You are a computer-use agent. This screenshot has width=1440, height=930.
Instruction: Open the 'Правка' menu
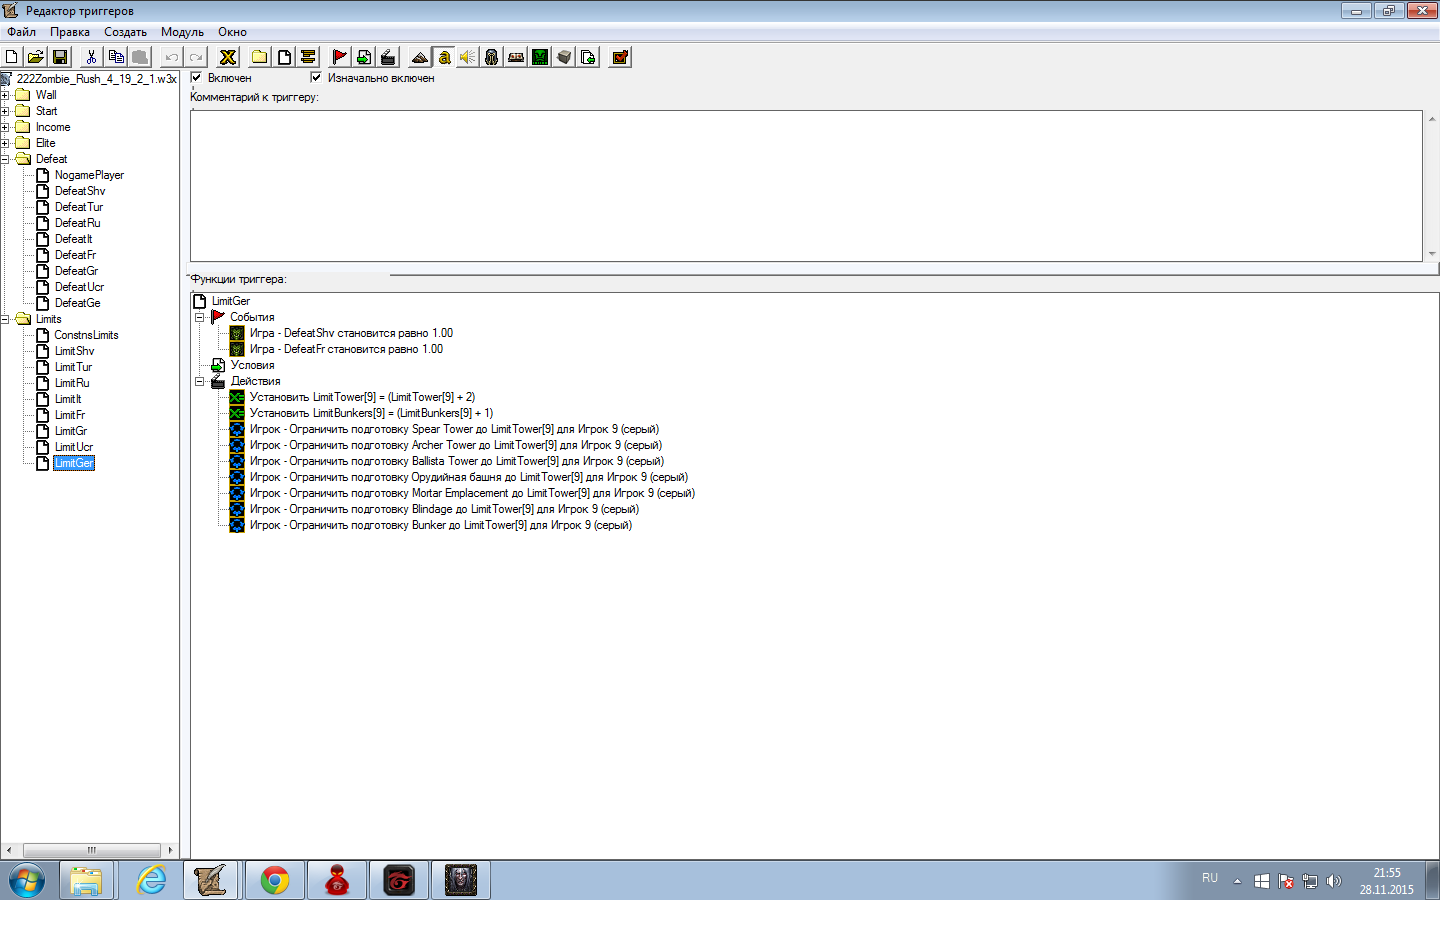click(70, 32)
